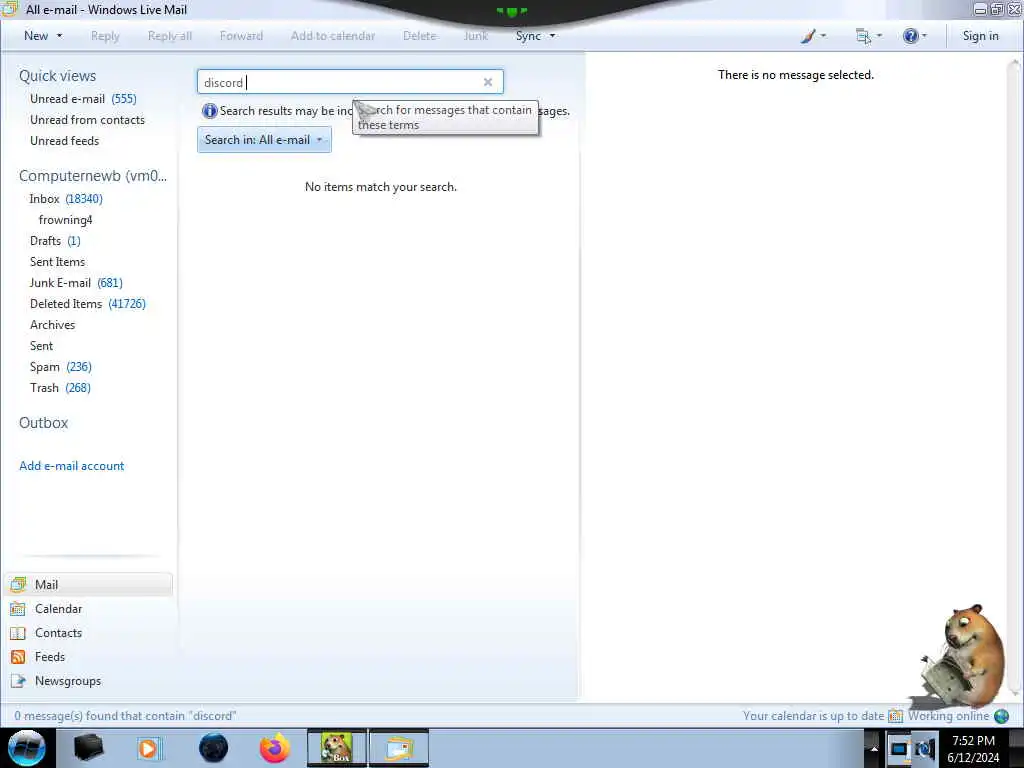Open the New dropdown arrow
The image size is (1024, 768).
[59, 36]
